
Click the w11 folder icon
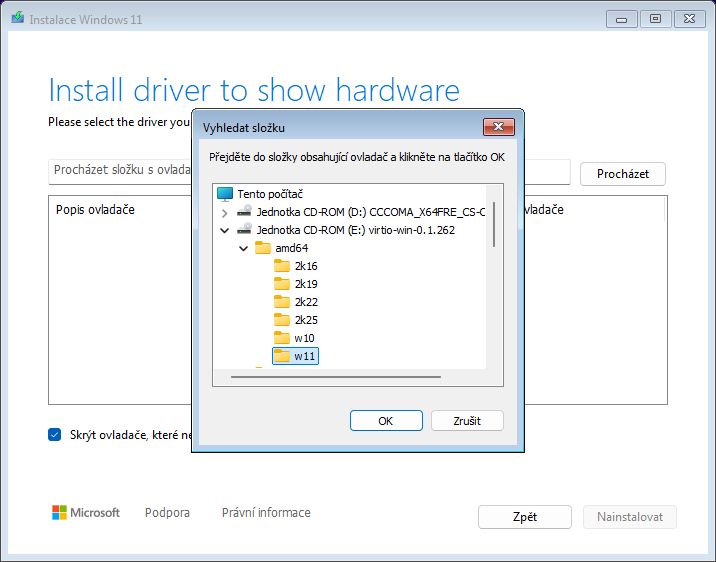[x=282, y=356]
